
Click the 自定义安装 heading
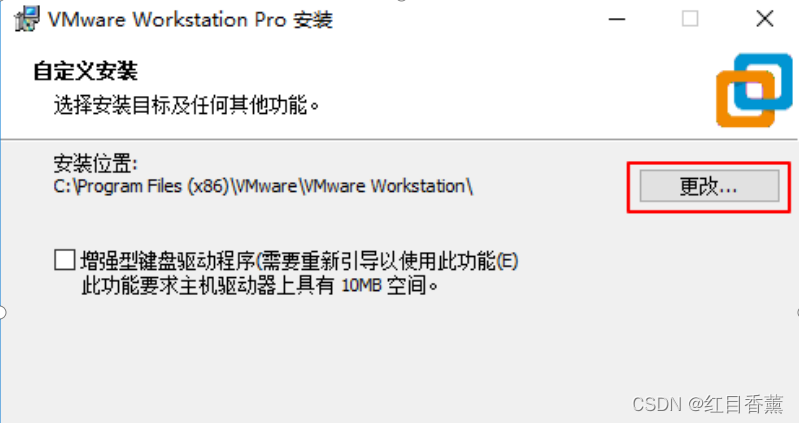85,71
